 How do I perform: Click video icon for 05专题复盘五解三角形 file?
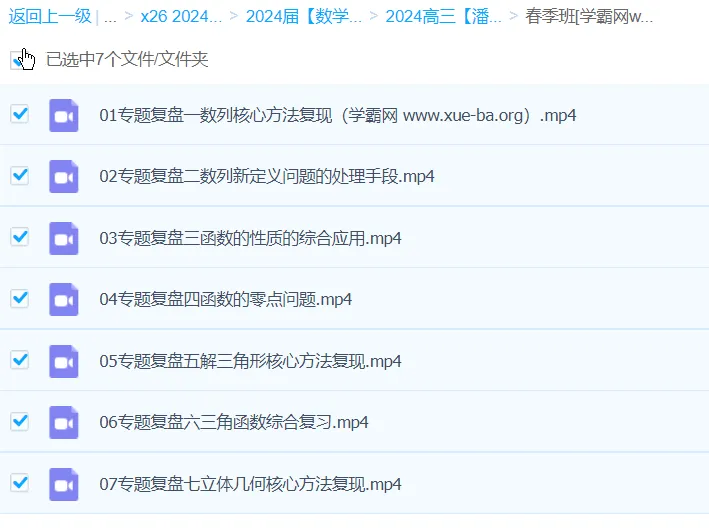coord(64,361)
